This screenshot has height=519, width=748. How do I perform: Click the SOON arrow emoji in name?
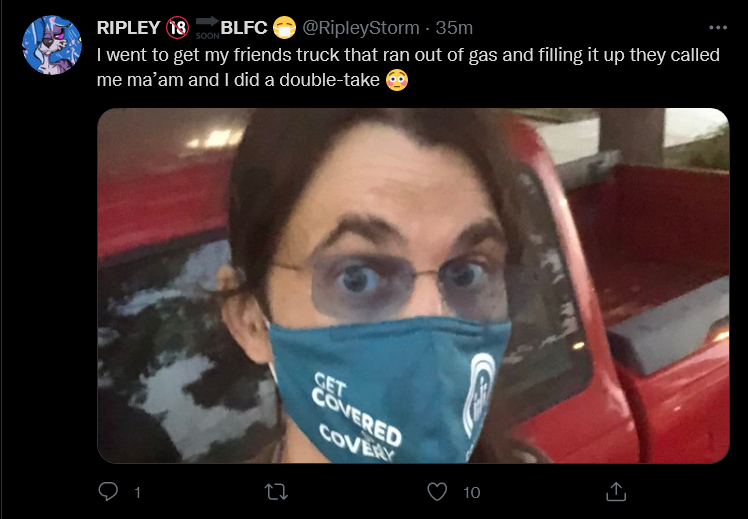(208, 28)
